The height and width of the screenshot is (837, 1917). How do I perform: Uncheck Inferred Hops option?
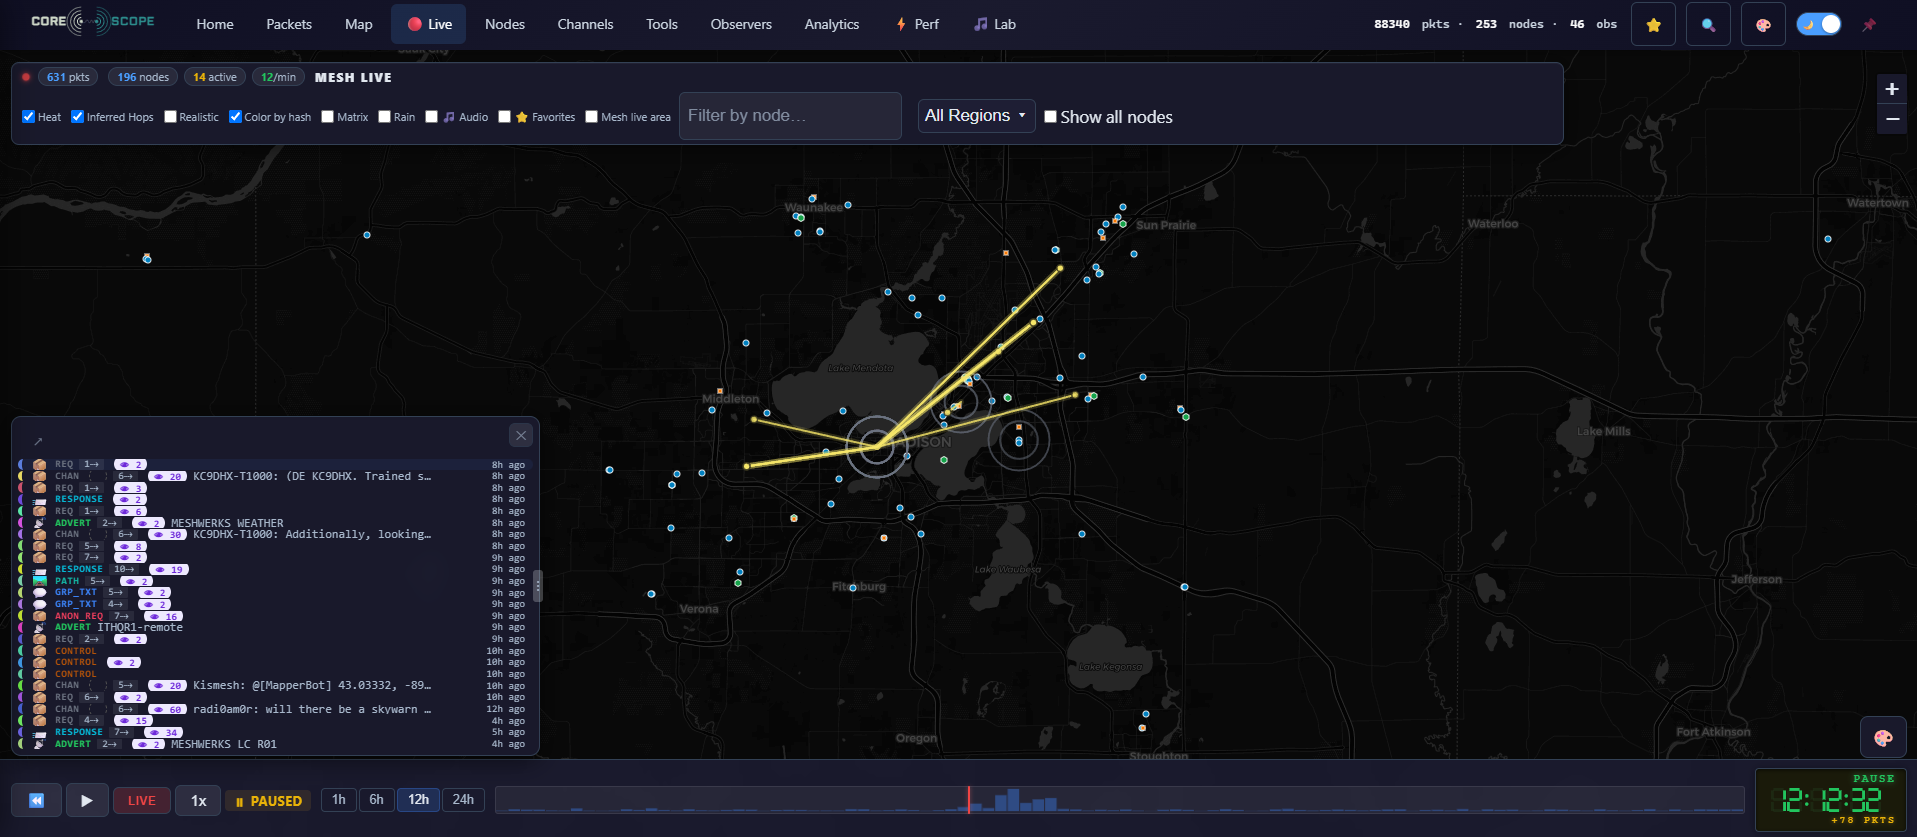[x=77, y=117]
